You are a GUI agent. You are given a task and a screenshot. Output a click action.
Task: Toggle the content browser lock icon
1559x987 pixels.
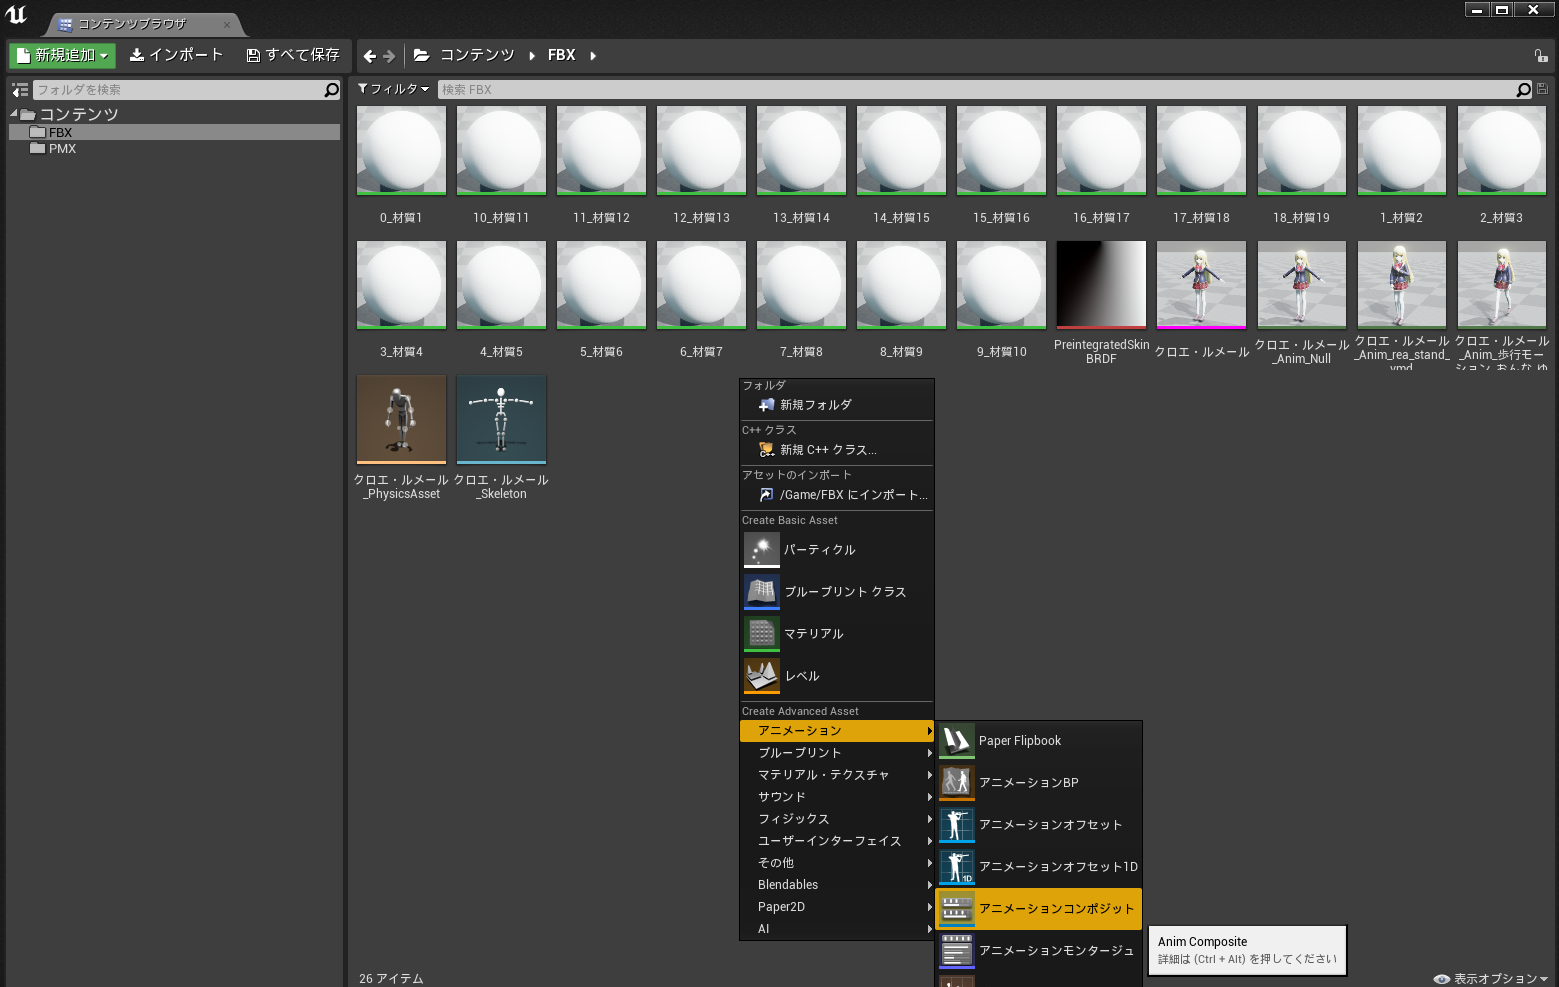click(x=1540, y=56)
